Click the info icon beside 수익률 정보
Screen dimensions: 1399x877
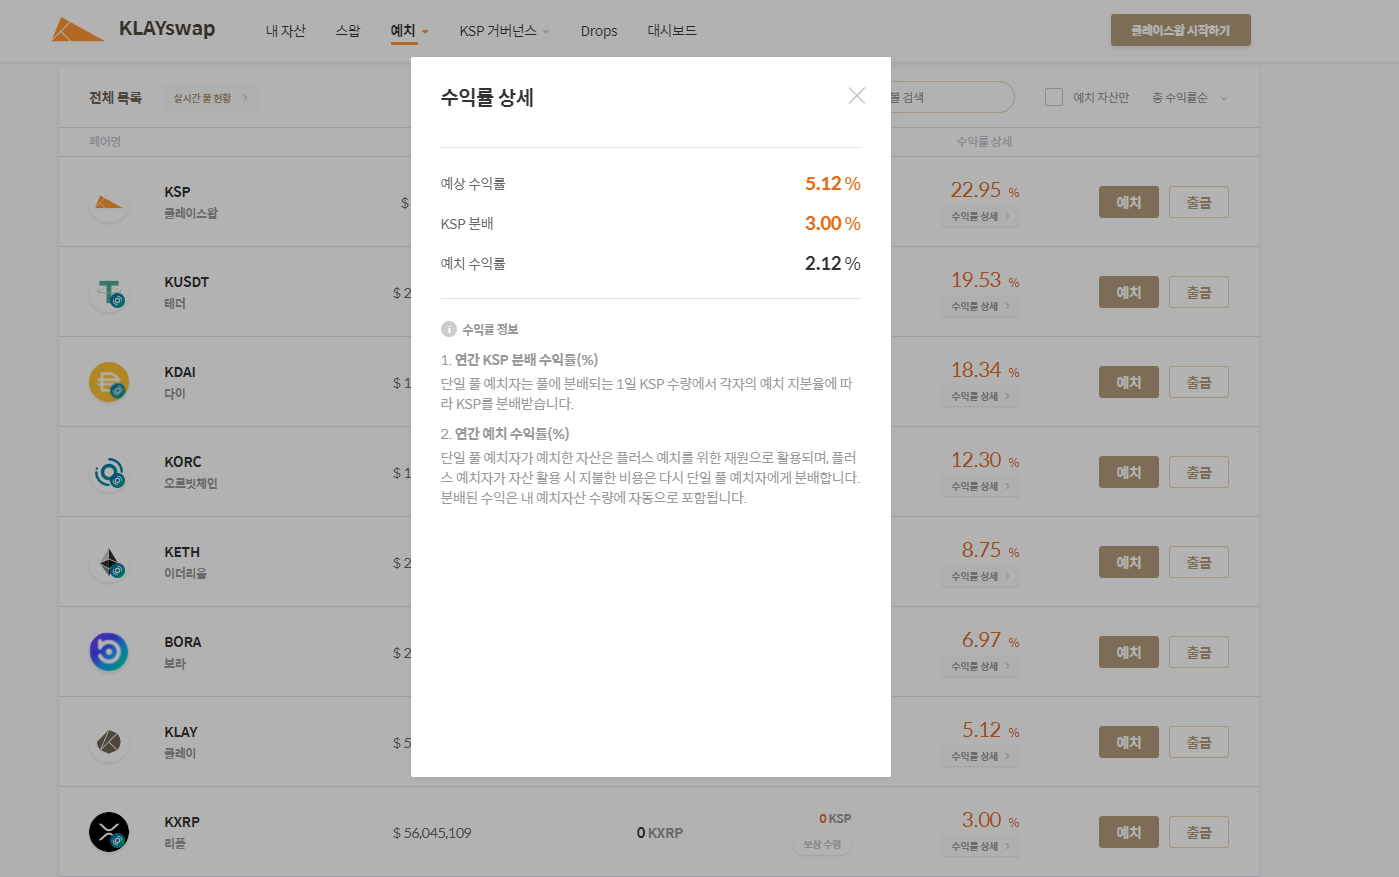(449, 329)
